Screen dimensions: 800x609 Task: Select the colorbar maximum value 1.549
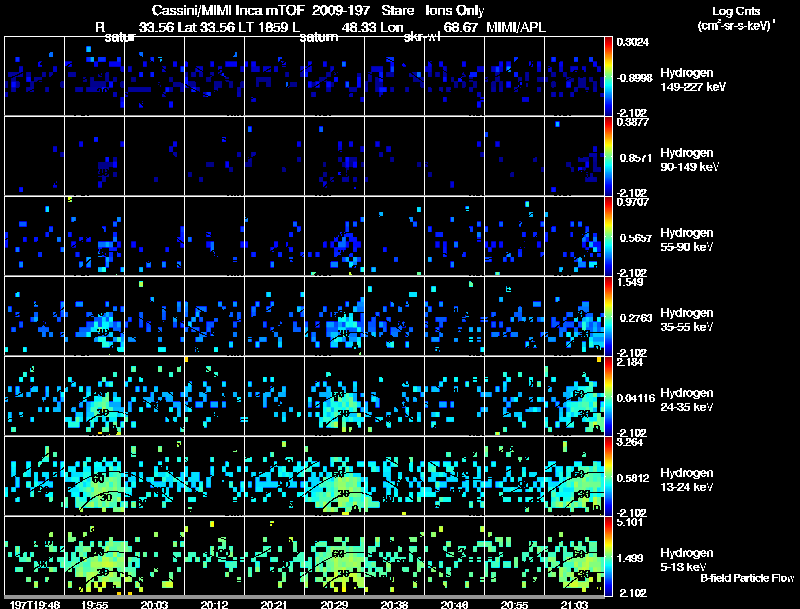[x=630, y=282]
